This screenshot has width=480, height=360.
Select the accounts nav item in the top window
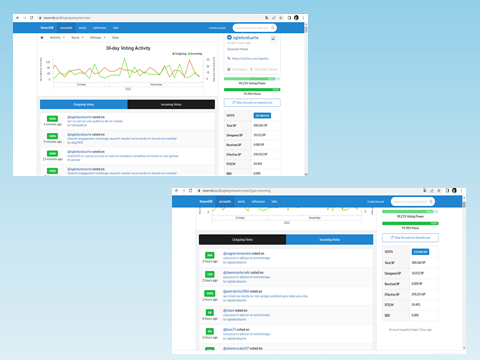[66, 28]
